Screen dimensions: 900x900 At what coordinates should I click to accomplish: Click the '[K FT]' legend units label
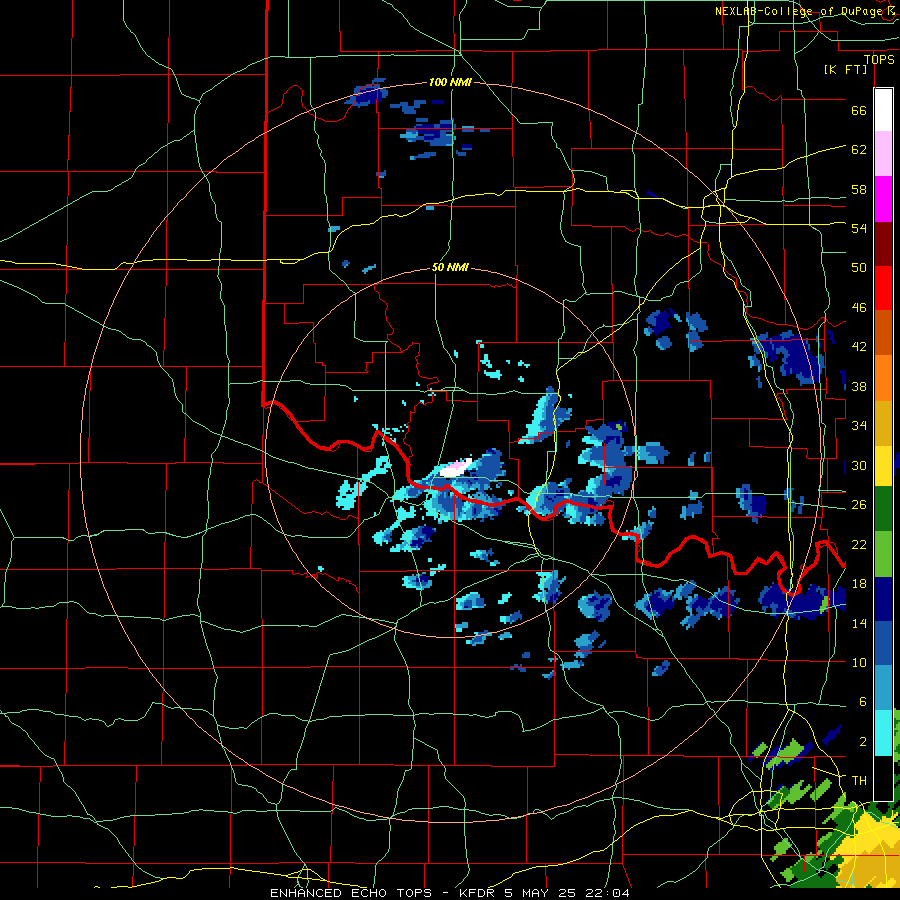pyautogui.click(x=845, y=70)
